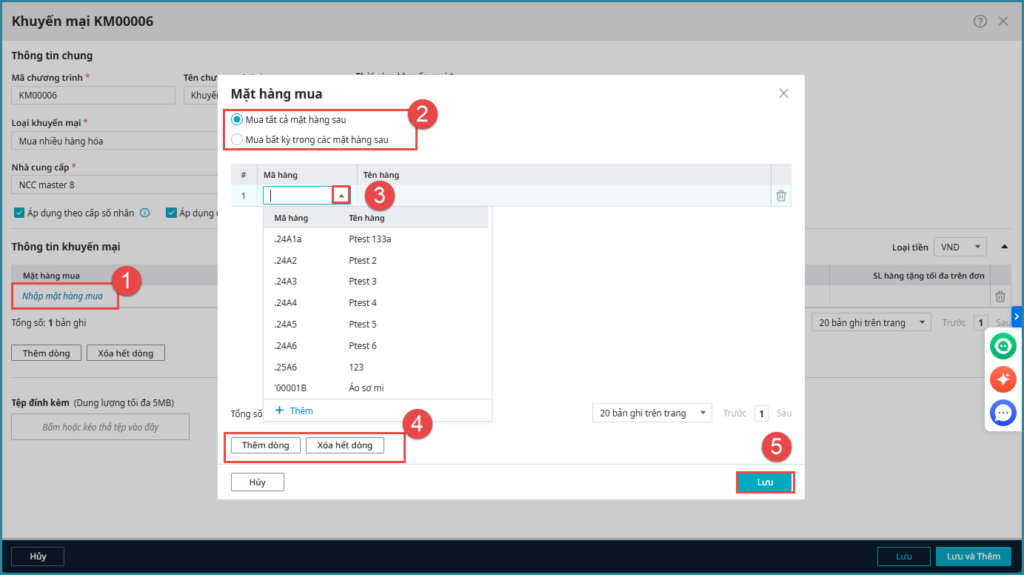This screenshot has height=575, width=1024.
Task: Choose item .24A5 Ptest 5
Action: point(377,324)
